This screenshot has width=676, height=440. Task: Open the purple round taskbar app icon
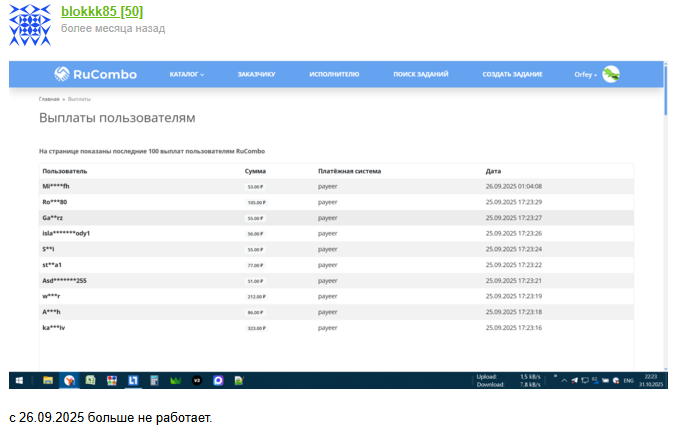click(218, 381)
